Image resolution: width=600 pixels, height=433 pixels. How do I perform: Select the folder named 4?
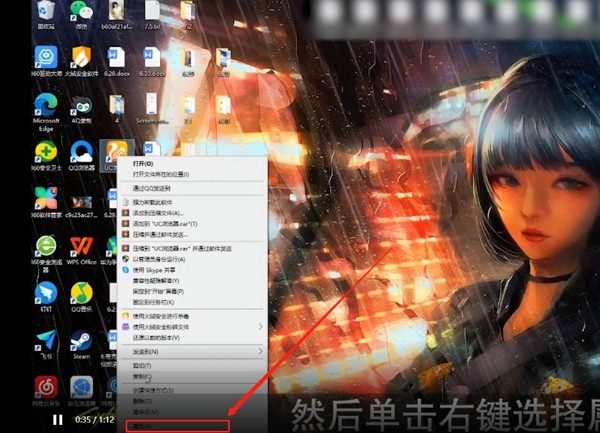(116, 109)
